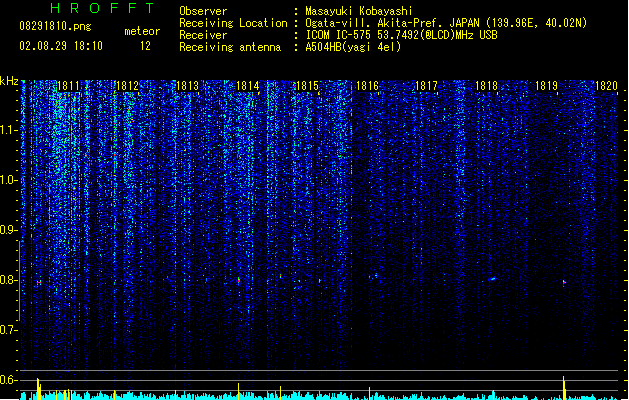Click the 1.0 kHz axis label
This screenshot has height=400, width=629.
[8, 180]
